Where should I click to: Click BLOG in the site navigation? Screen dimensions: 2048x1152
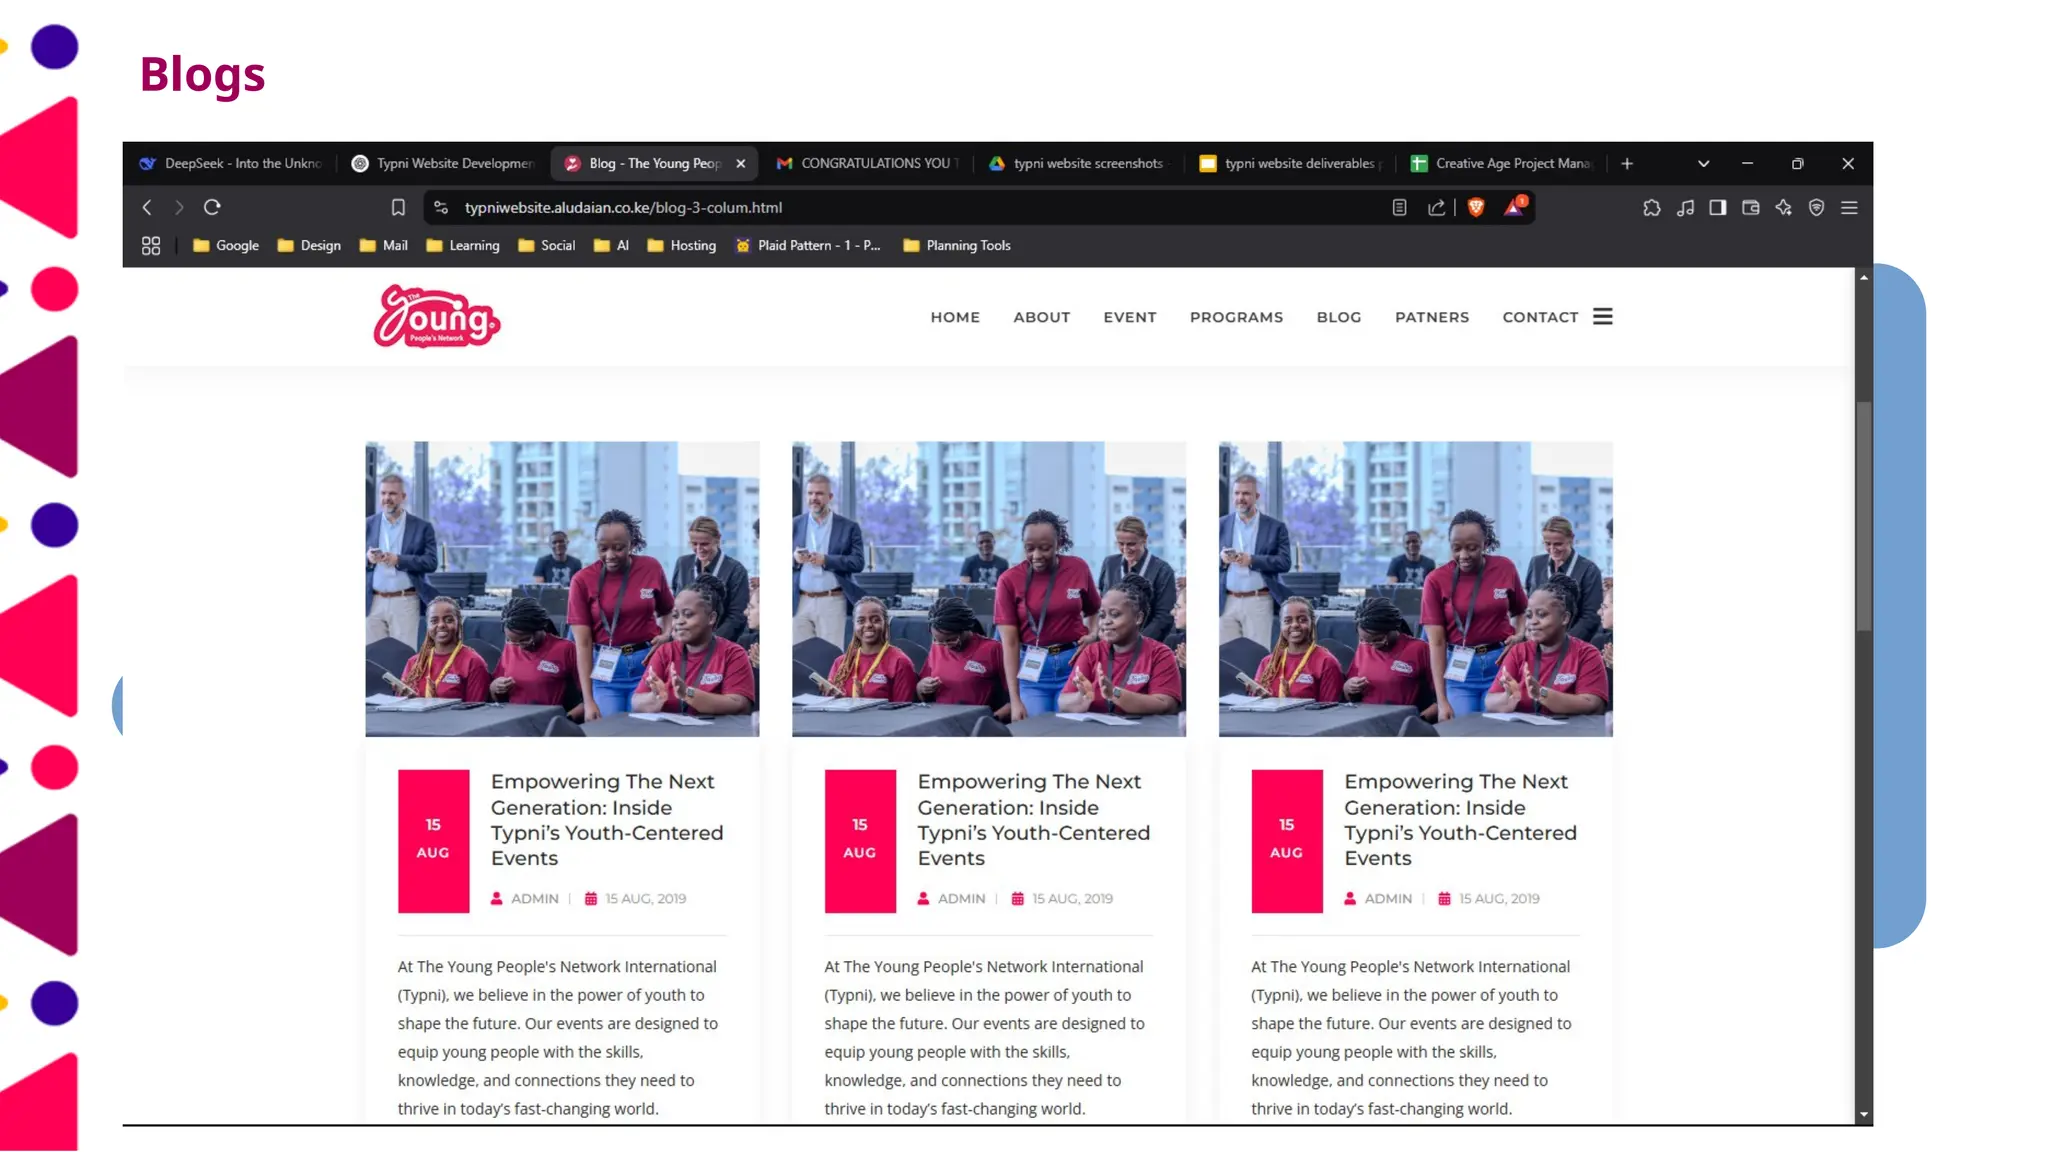point(1338,317)
